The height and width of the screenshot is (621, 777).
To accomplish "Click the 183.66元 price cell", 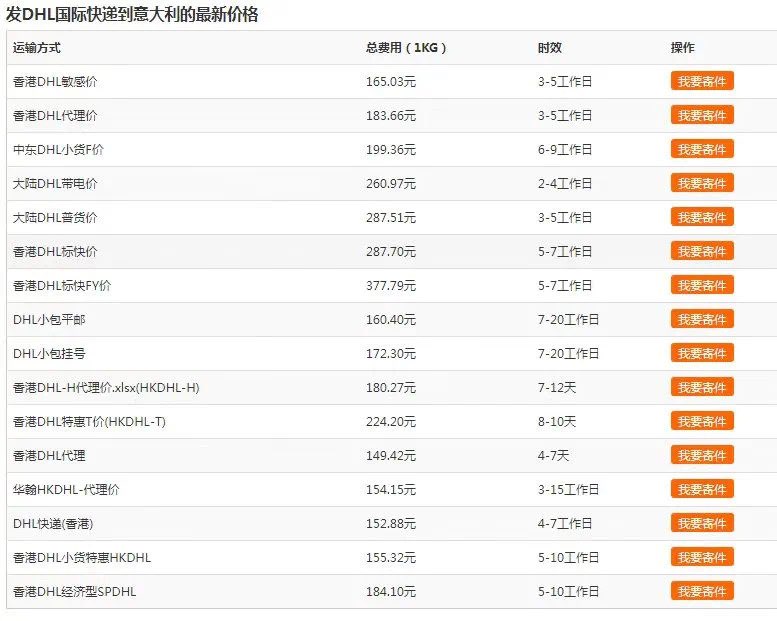I will click(x=391, y=115).
